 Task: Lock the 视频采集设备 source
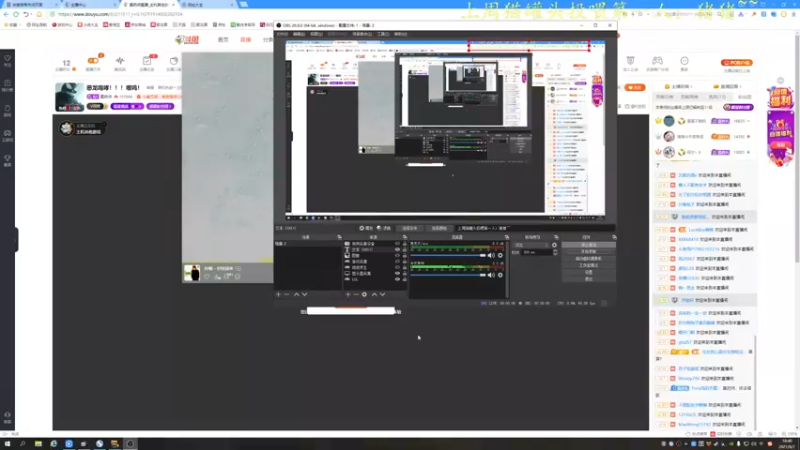[x=405, y=244]
